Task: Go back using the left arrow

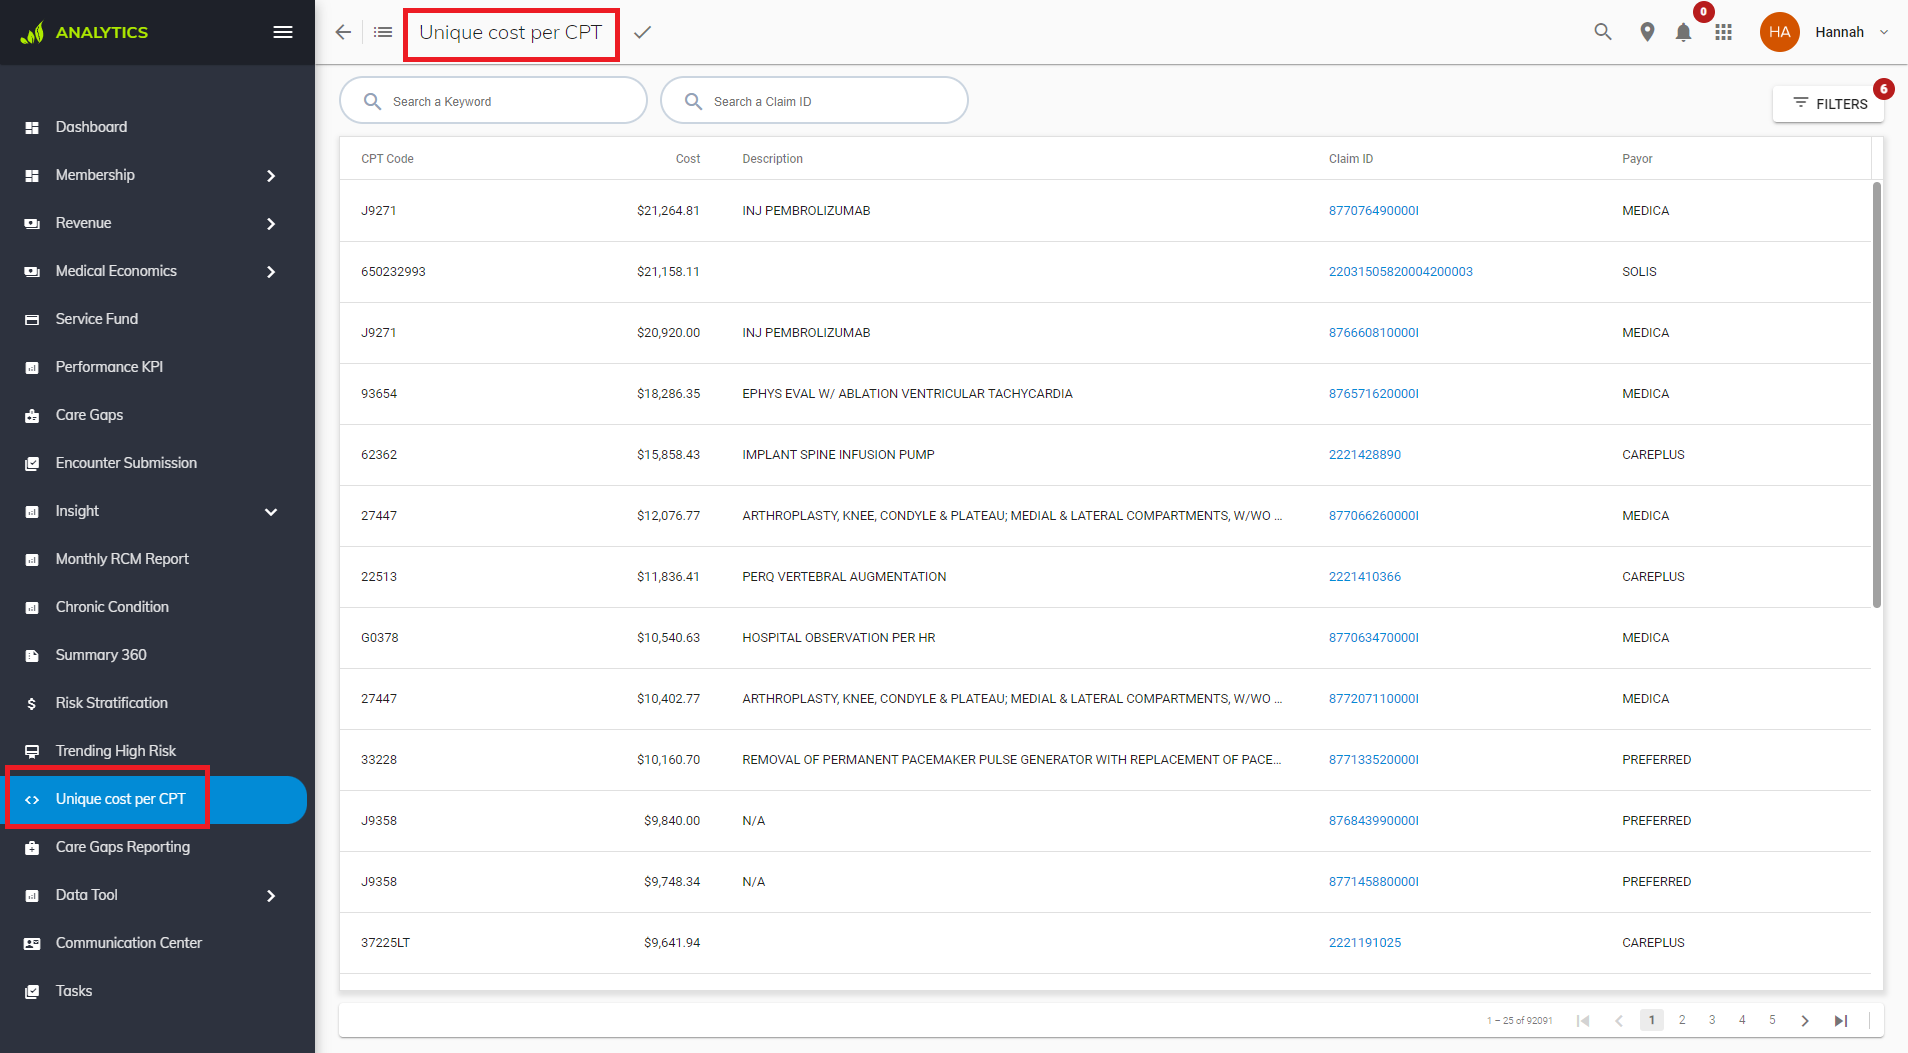Action: pos(343,32)
